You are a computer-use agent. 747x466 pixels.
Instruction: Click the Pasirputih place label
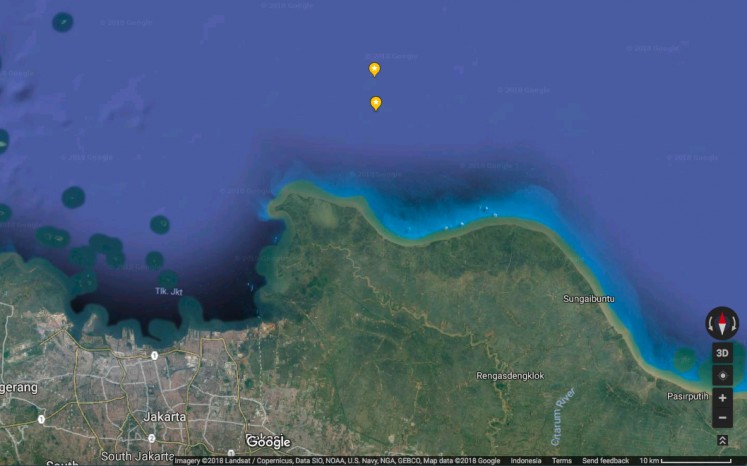tap(688, 396)
